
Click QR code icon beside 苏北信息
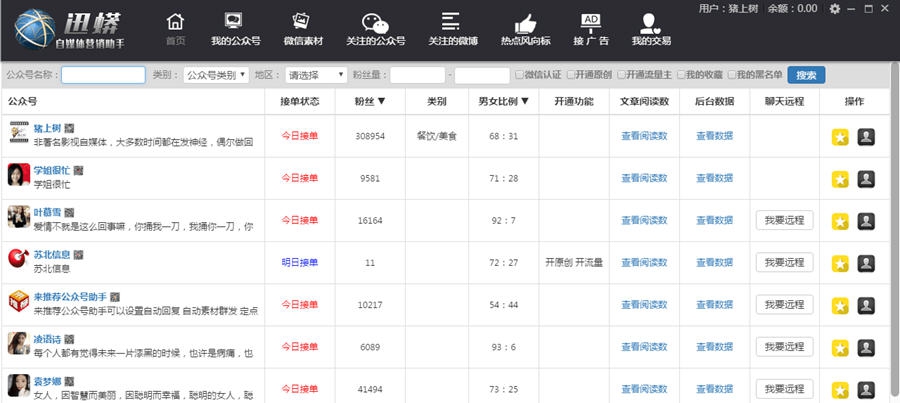79,255
